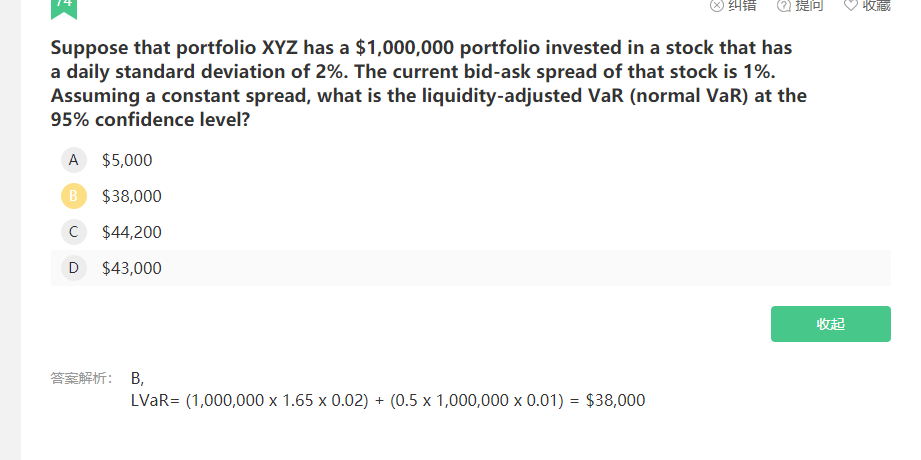Click the LVaR formula explanation line
Image resolution: width=921 pixels, height=460 pixels.
tap(388, 401)
